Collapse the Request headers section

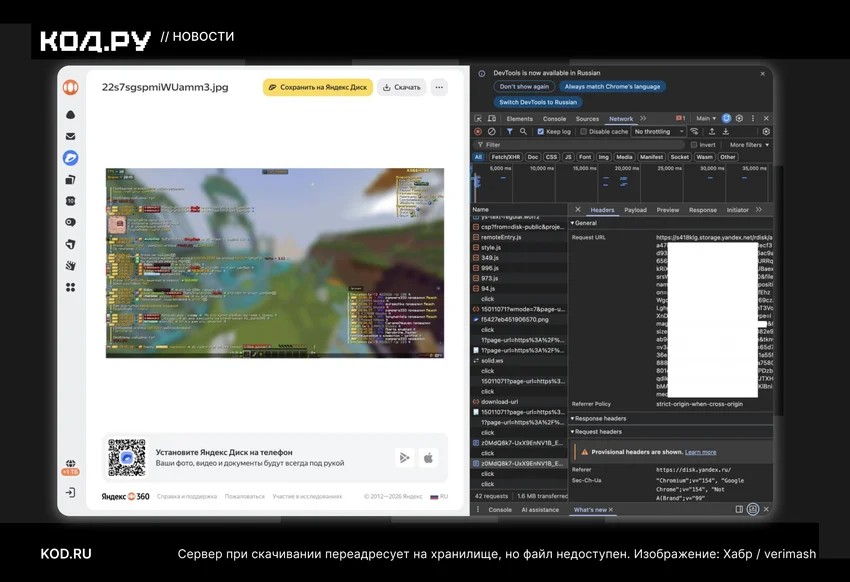pos(596,432)
